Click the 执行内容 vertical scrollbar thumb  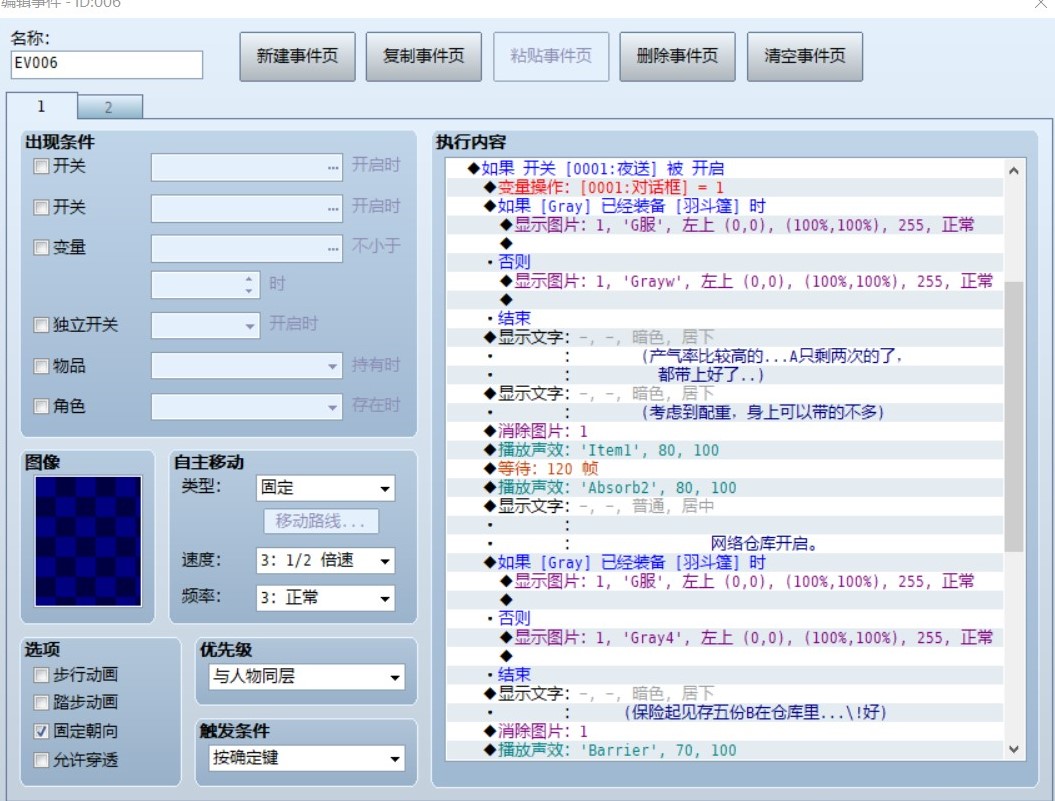pyautogui.click(x=1014, y=416)
